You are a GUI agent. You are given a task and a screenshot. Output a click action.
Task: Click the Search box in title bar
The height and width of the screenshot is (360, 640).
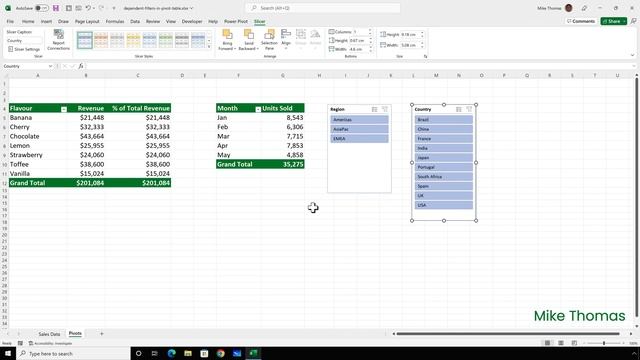[x=322, y=8]
